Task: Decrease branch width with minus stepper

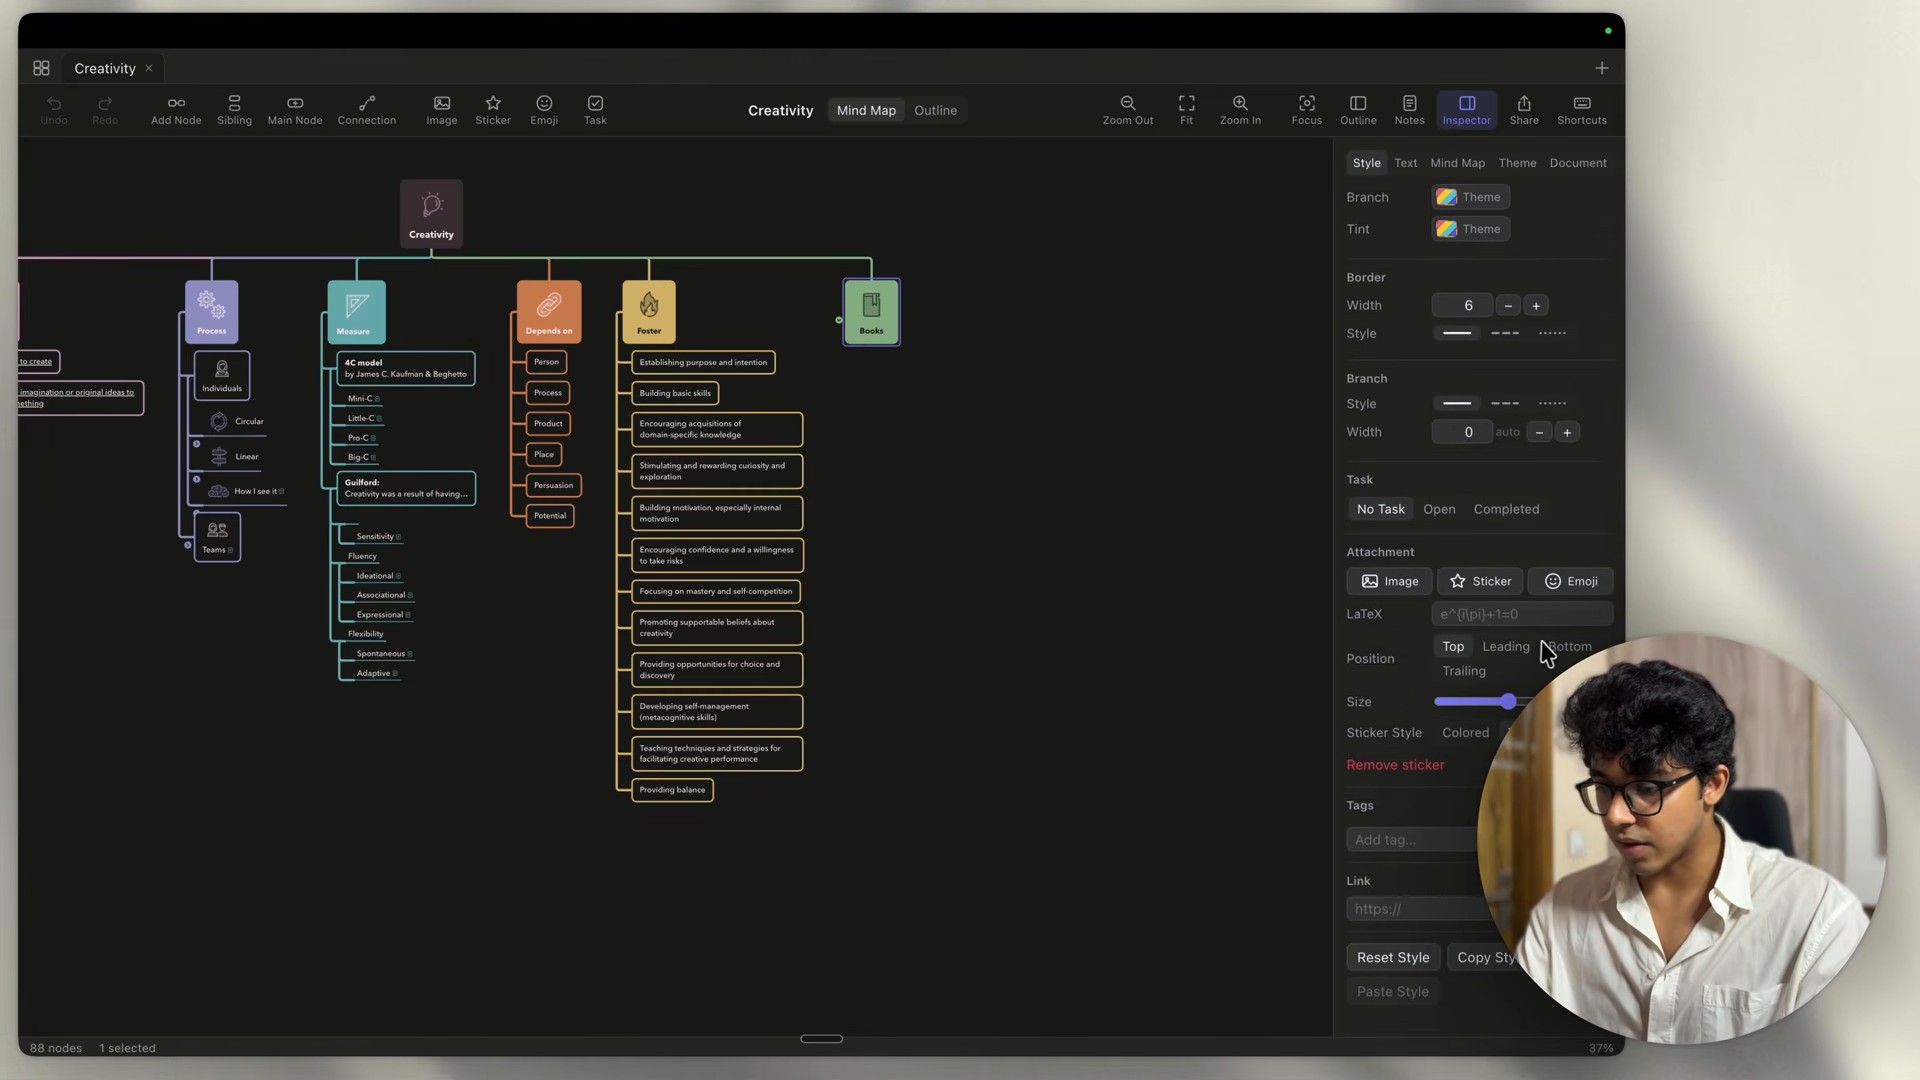Action: [x=1539, y=432]
